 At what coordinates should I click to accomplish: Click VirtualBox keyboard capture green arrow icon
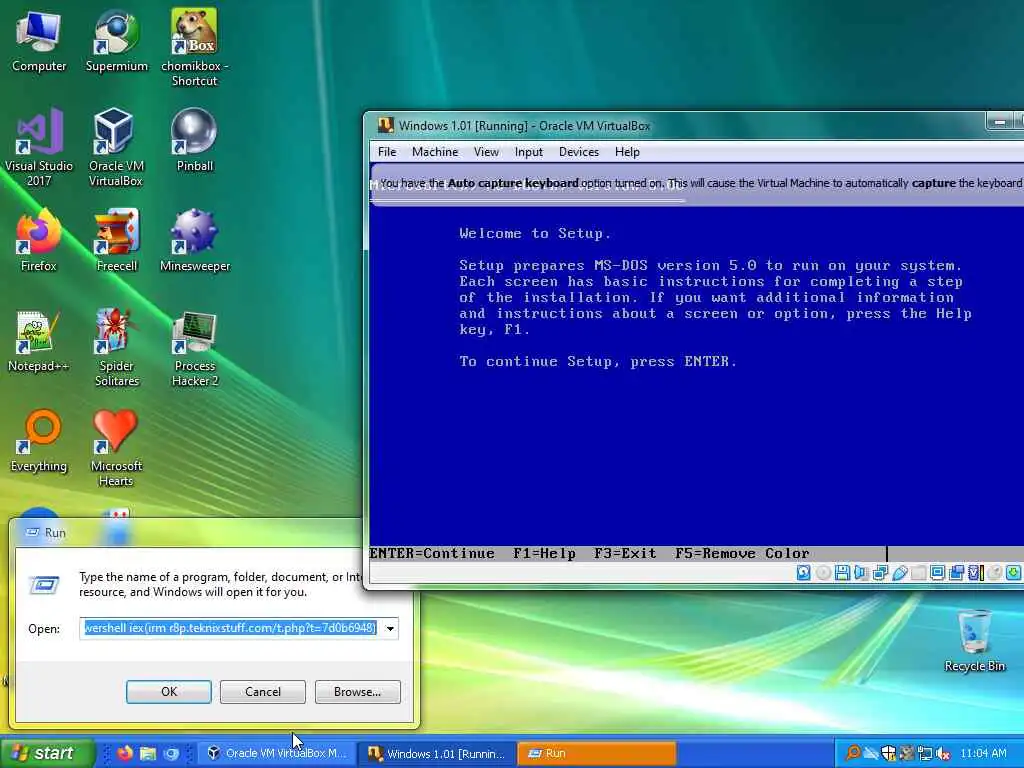click(1013, 573)
